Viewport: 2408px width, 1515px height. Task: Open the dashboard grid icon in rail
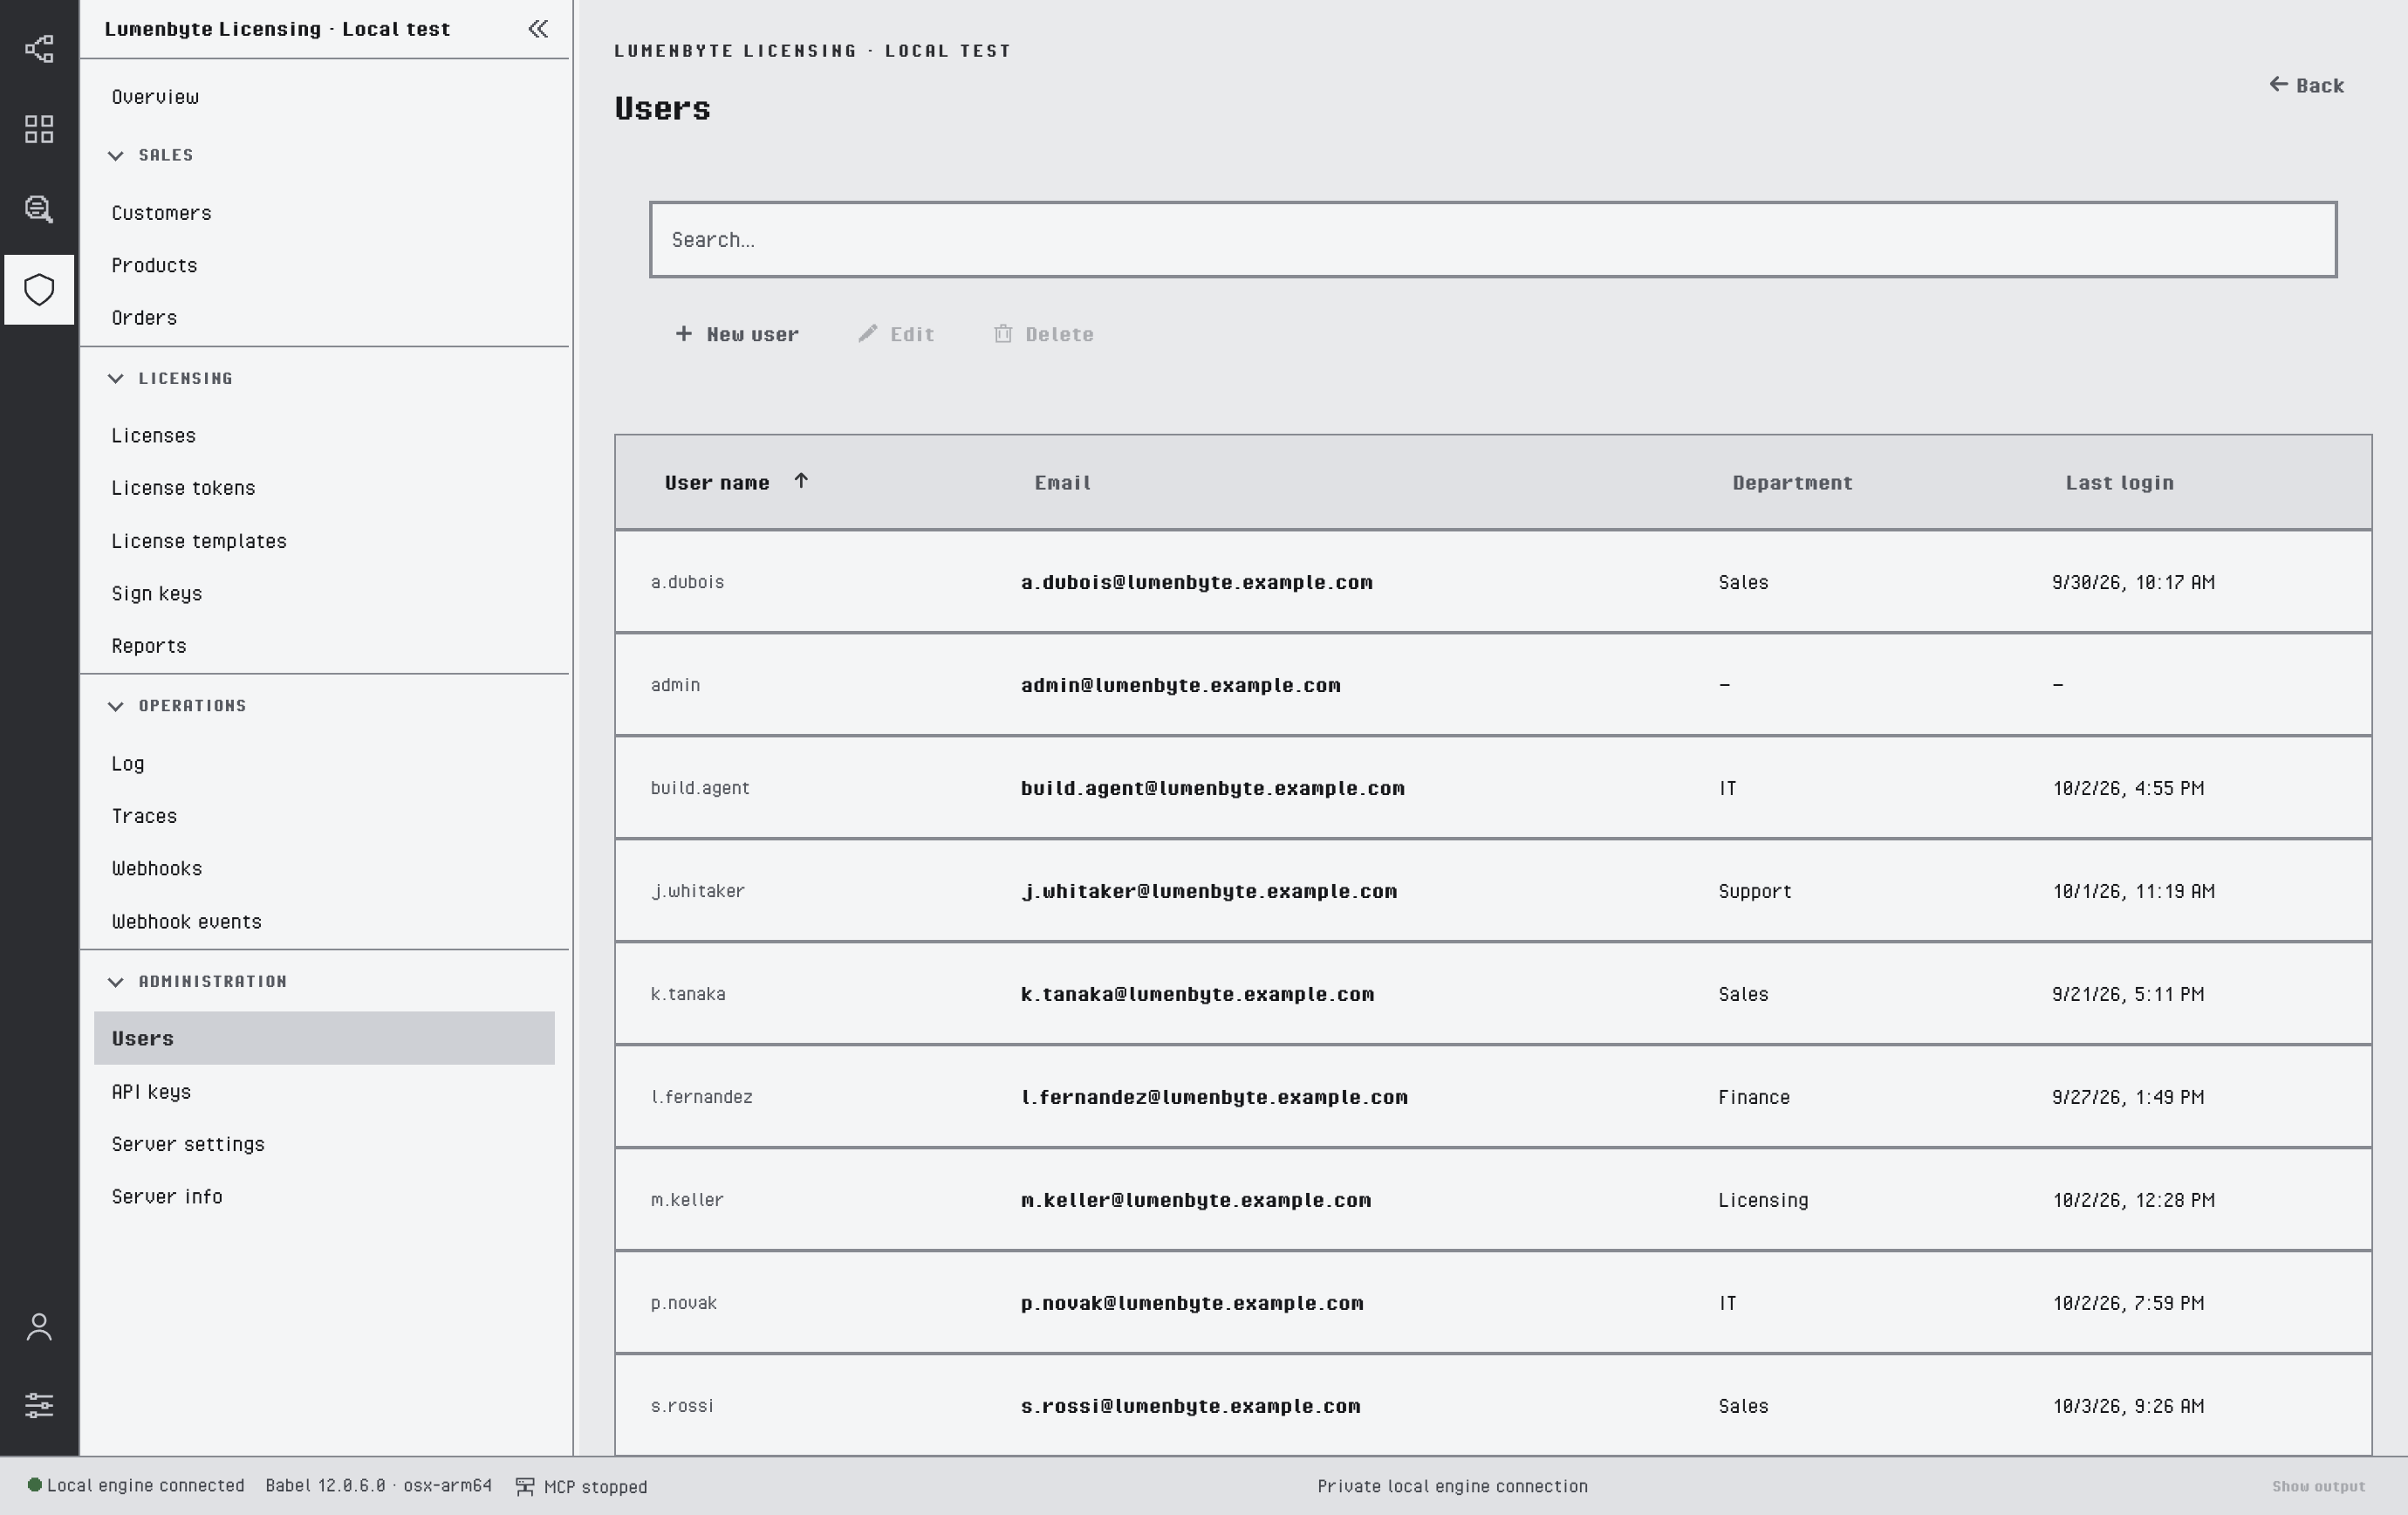(x=39, y=129)
